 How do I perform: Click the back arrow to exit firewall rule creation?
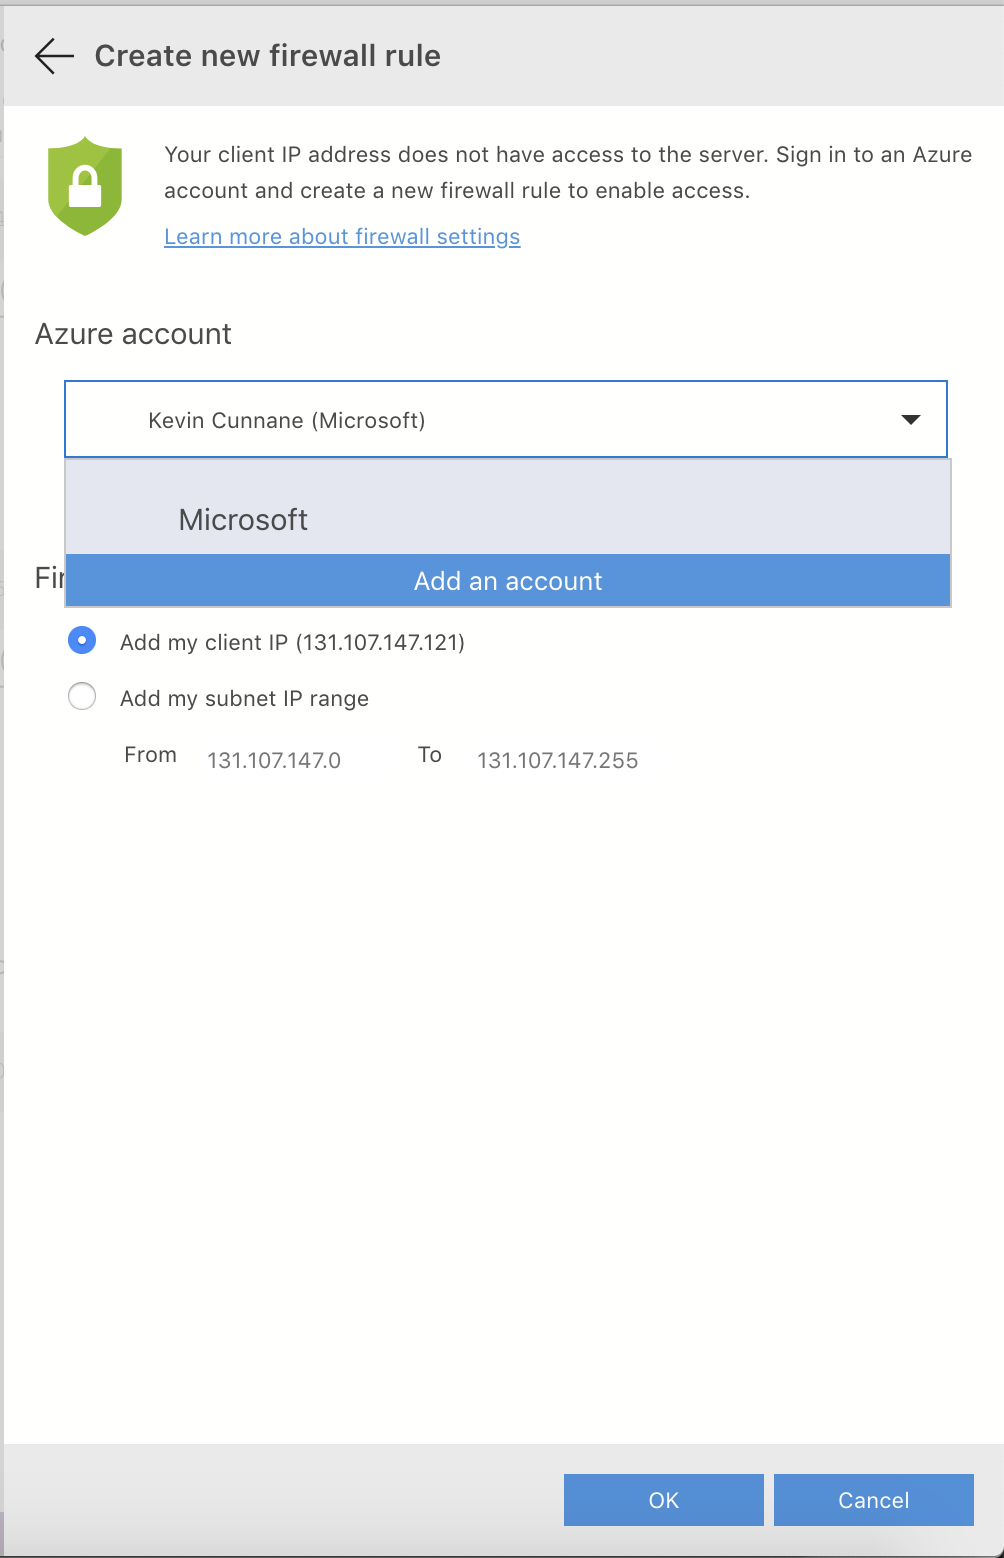(x=54, y=56)
